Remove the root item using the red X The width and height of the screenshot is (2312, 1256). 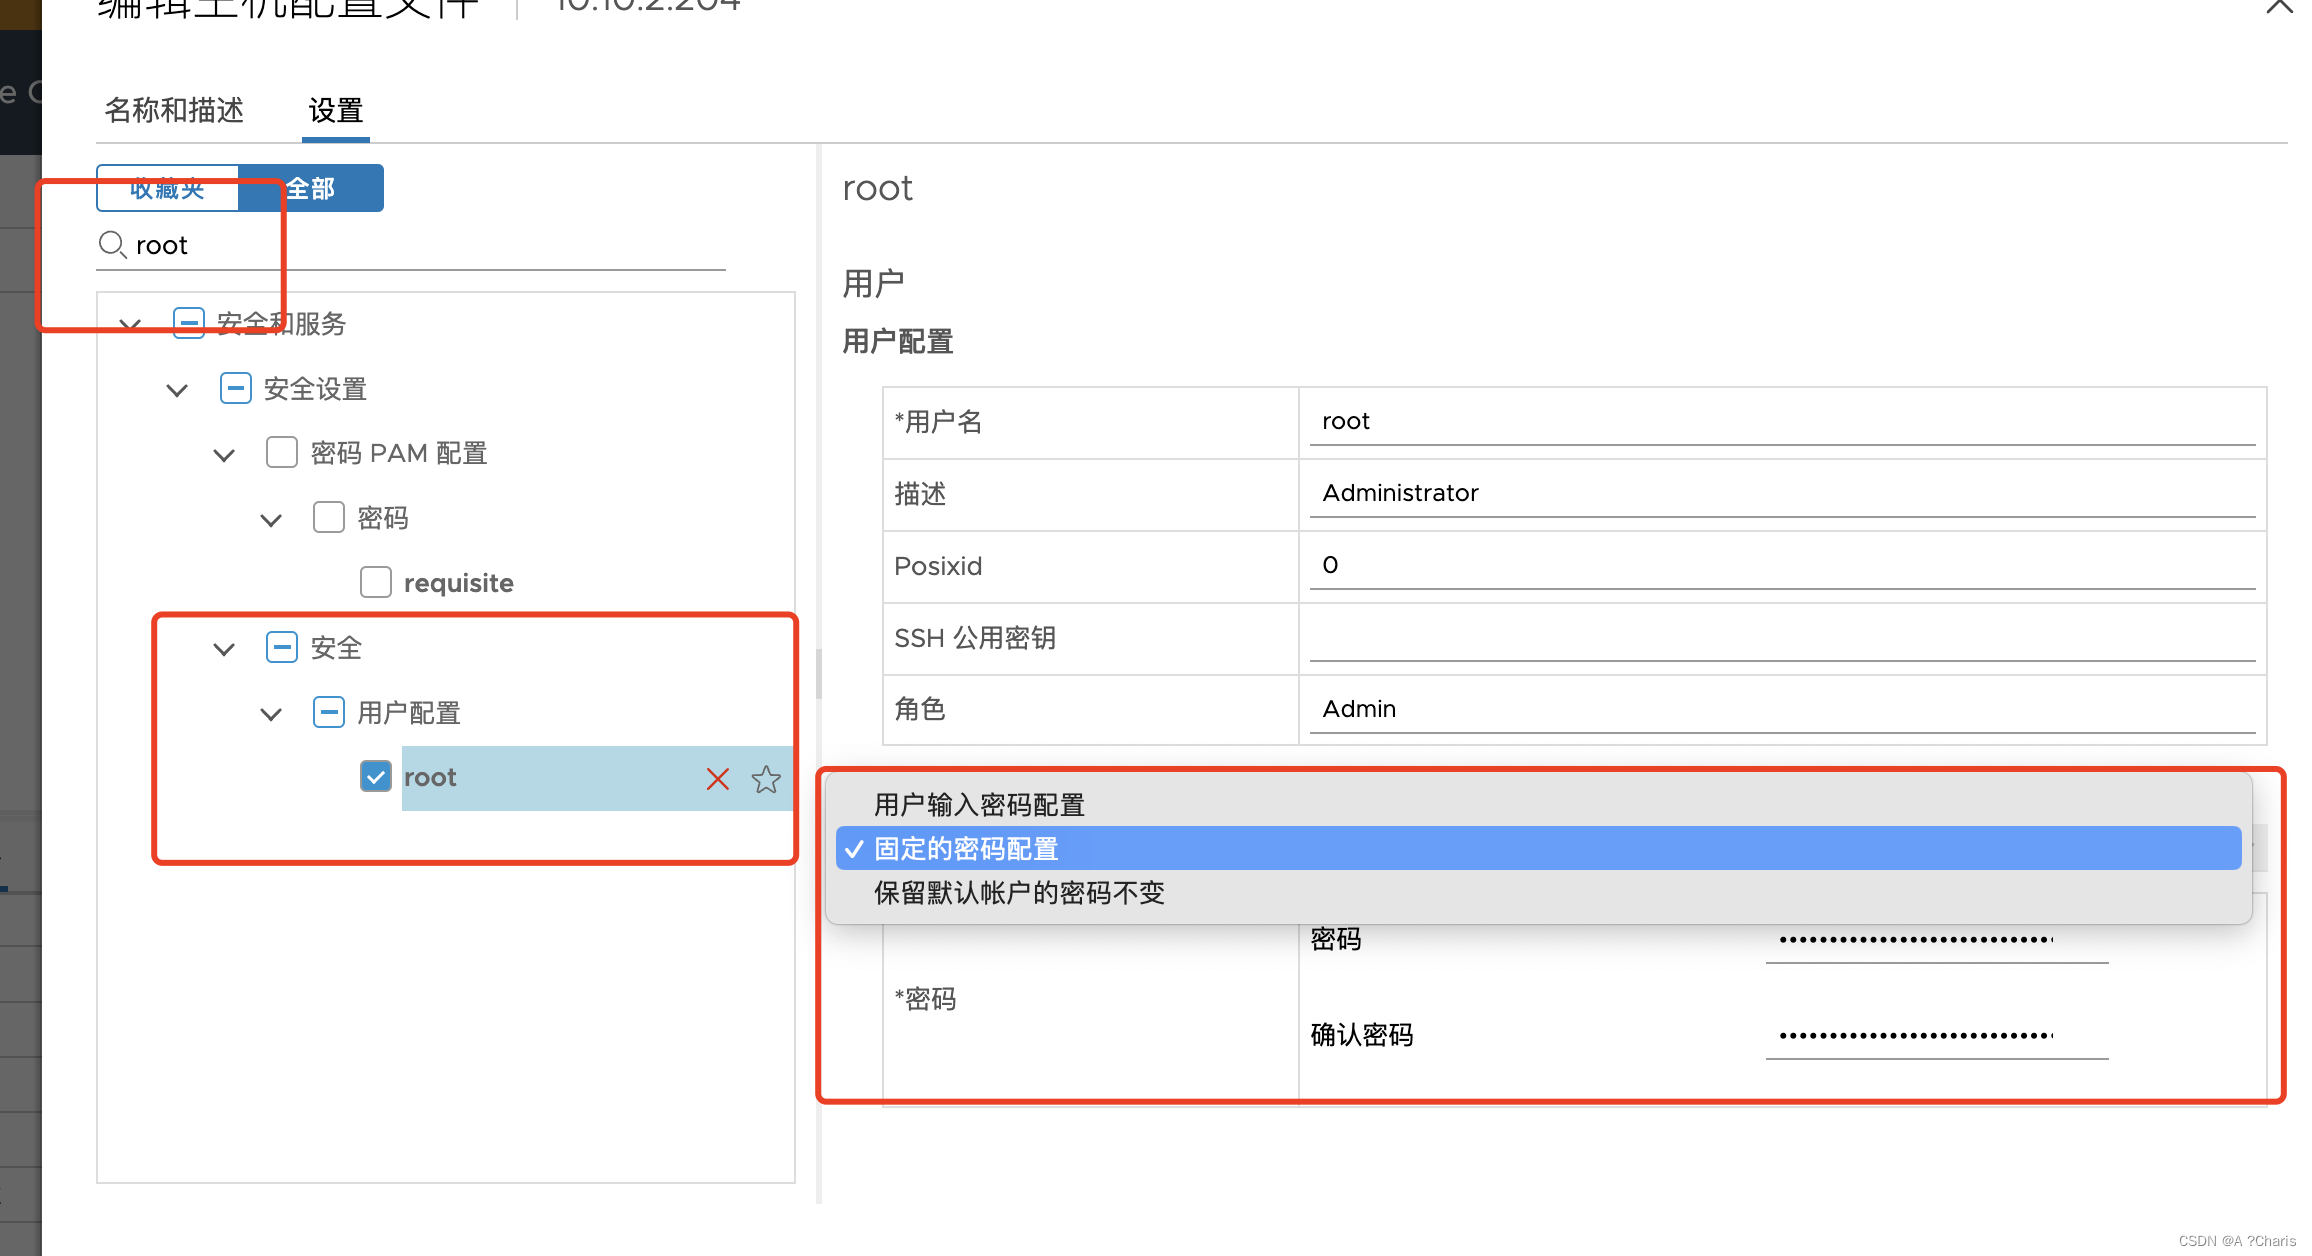tap(717, 779)
